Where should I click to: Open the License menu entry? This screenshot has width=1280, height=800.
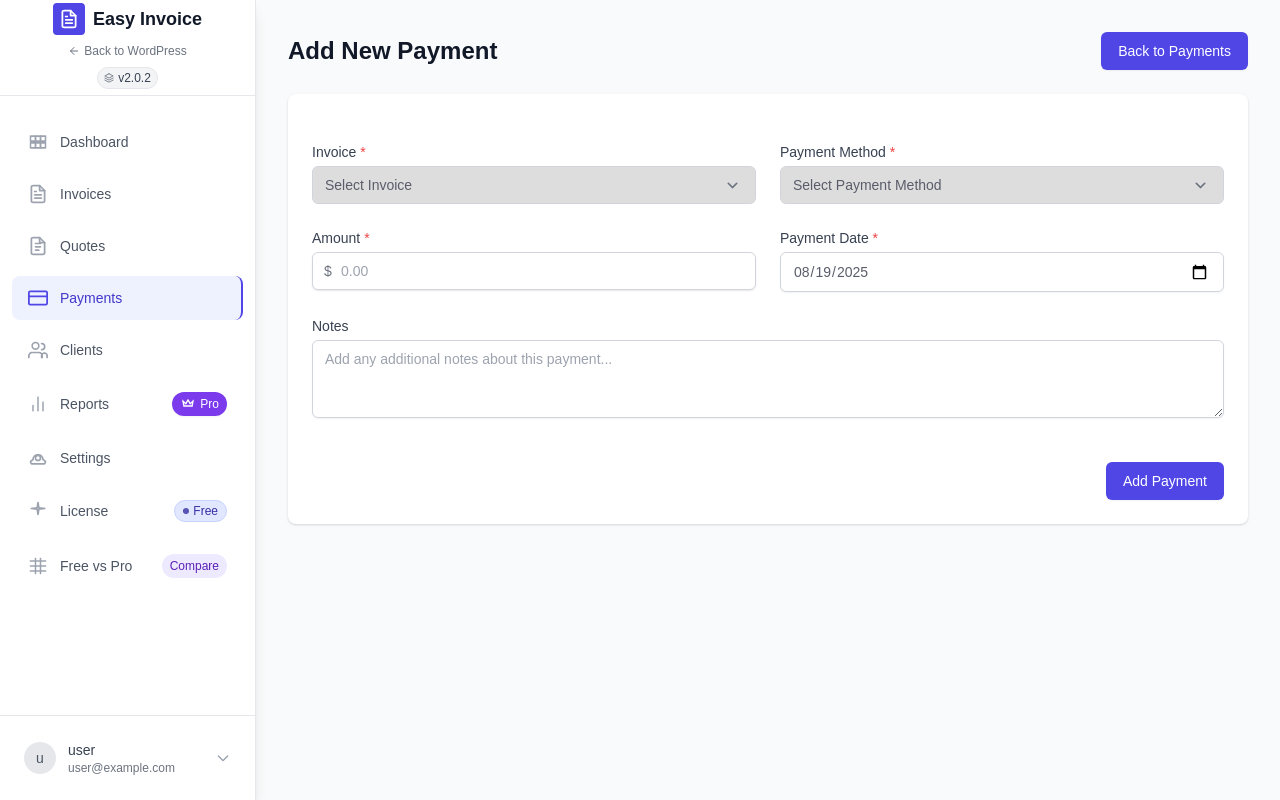point(127,511)
